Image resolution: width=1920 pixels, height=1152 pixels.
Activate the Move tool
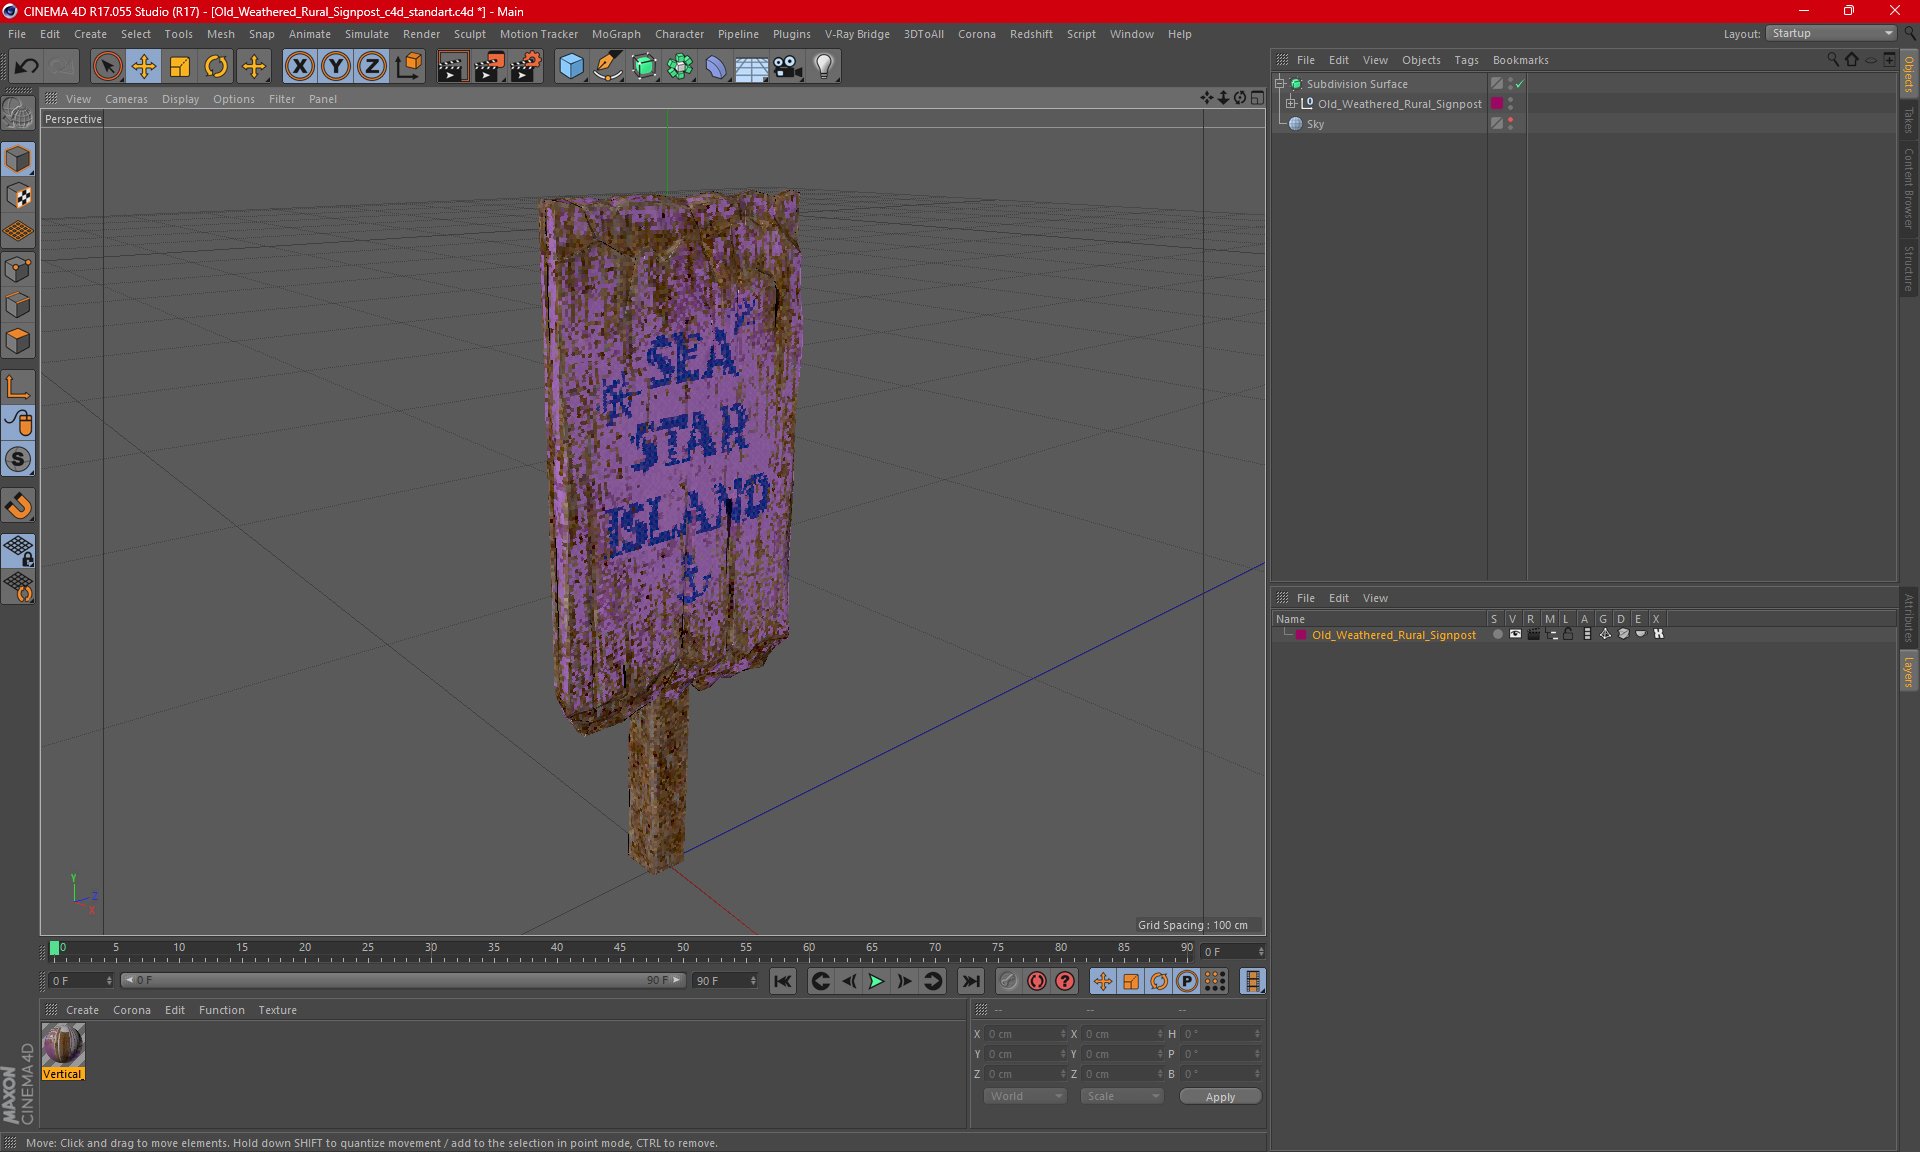144,66
